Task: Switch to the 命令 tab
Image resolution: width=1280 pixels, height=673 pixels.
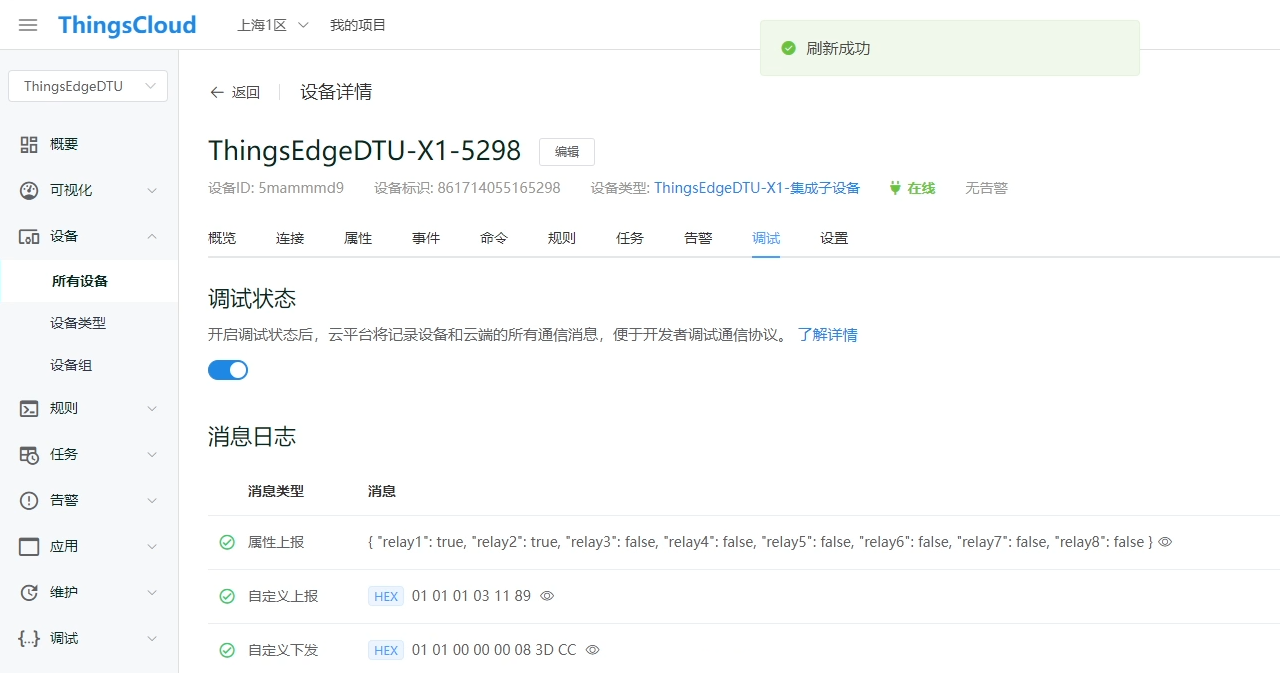Action: [x=494, y=238]
